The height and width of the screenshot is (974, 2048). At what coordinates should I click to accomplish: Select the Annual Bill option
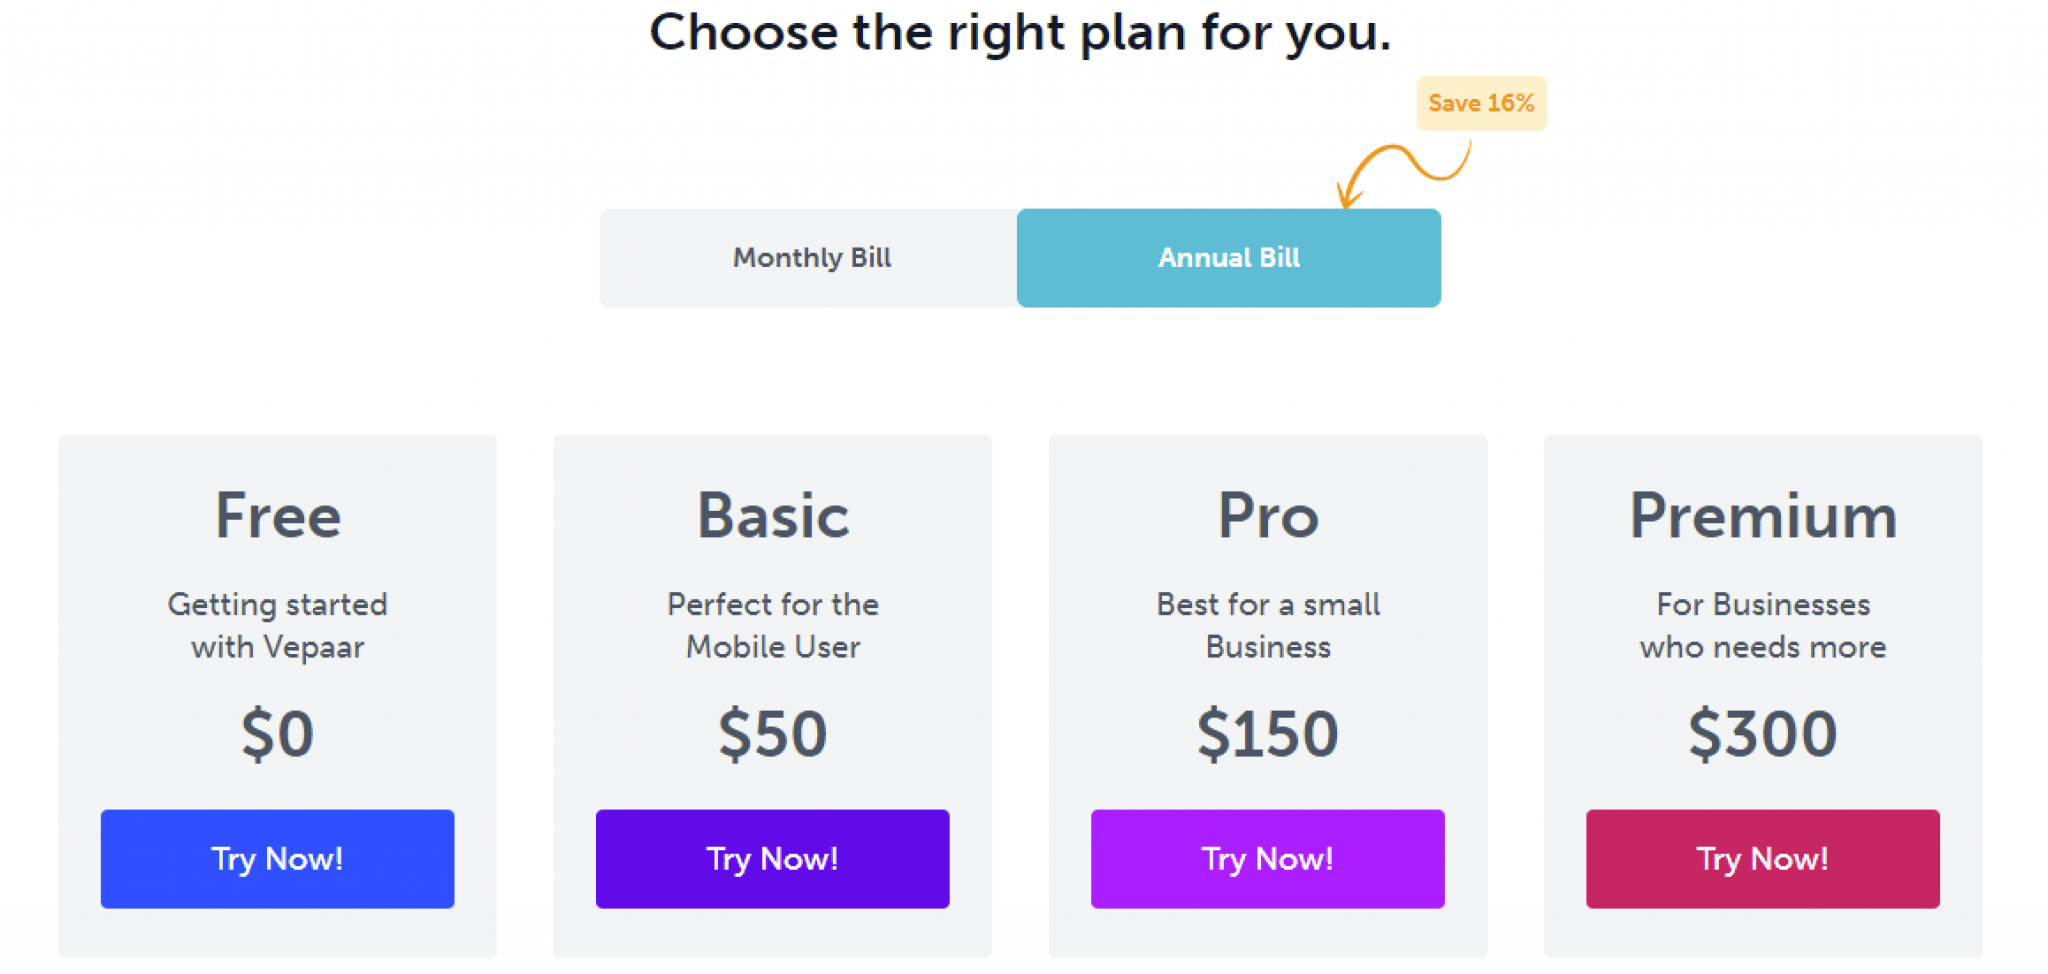pyautogui.click(x=1229, y=258)
